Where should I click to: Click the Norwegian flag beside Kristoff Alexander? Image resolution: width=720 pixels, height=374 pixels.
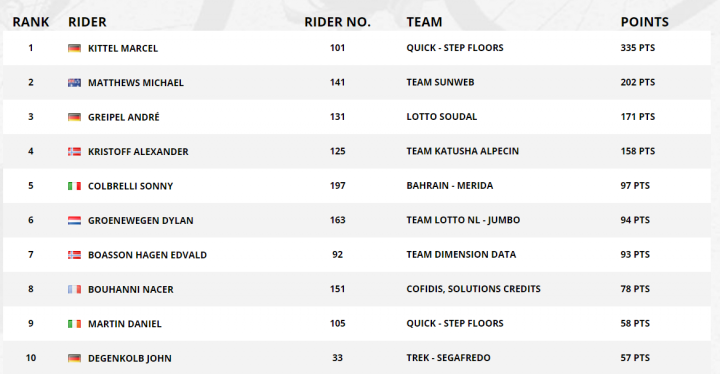pyautogui.click(x=74, y=152)
